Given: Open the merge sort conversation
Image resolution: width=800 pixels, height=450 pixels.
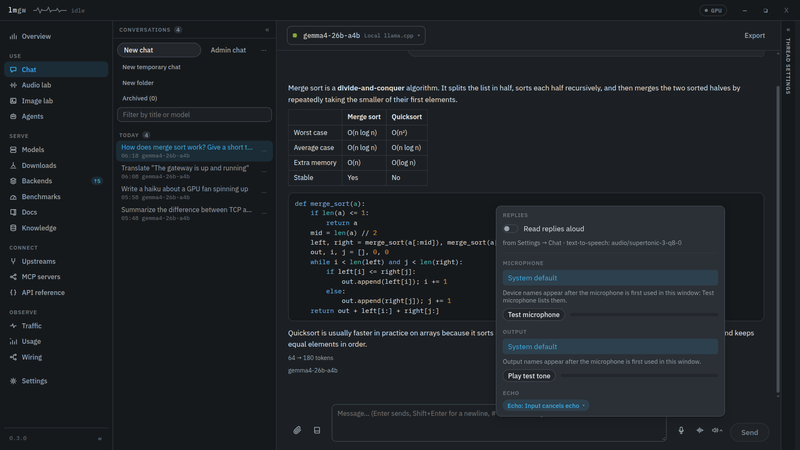Looking at the screenshot, I should point(189,151).
